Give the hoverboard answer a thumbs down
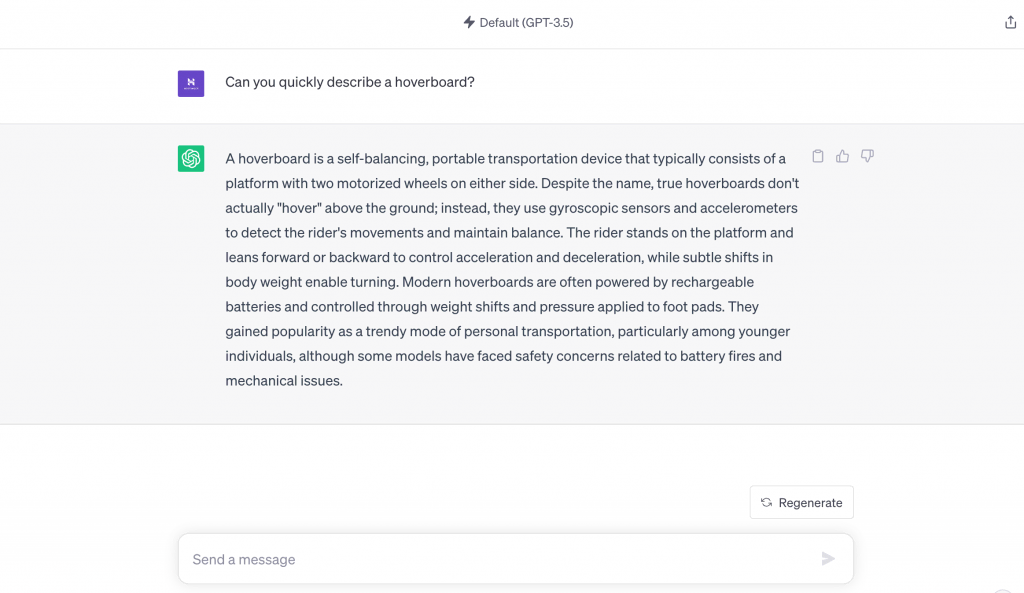The image size is (1024, 593). click(868, 156)
